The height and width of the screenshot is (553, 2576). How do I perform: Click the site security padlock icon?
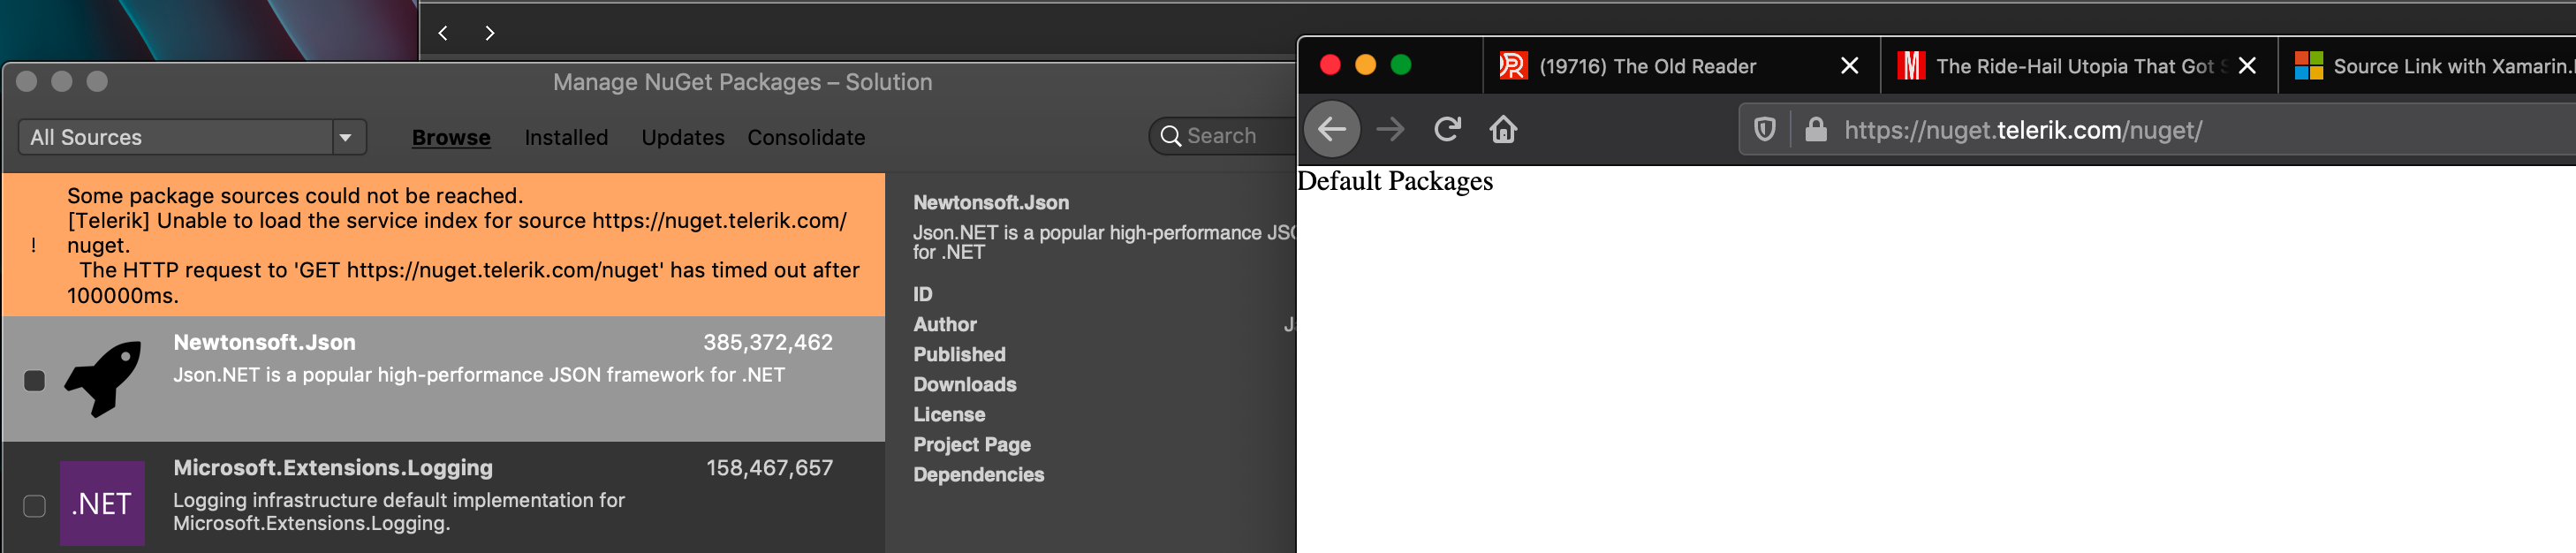coord(1815,130)
